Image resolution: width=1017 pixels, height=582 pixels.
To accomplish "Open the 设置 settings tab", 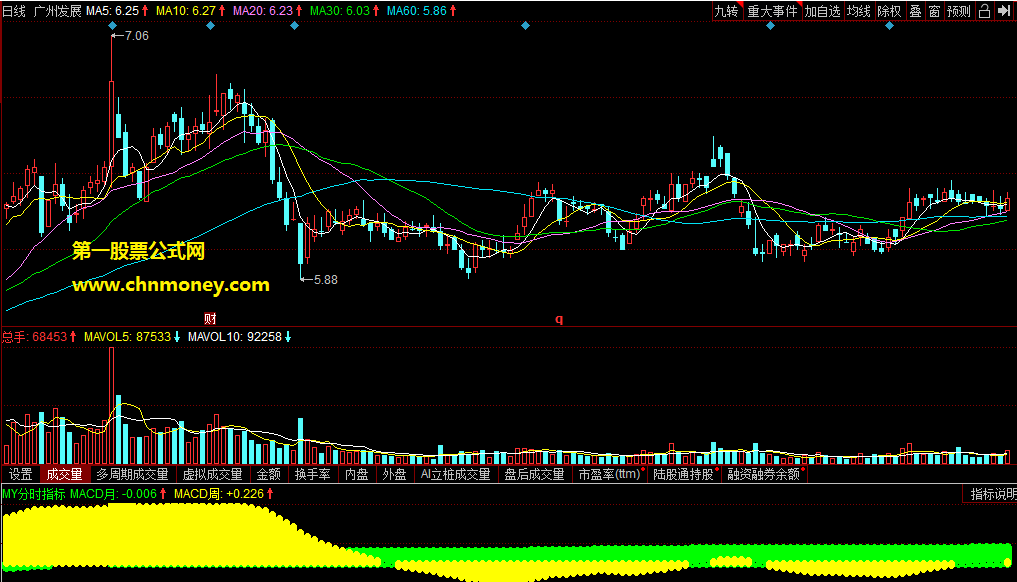I will click(x=21, y=474).
